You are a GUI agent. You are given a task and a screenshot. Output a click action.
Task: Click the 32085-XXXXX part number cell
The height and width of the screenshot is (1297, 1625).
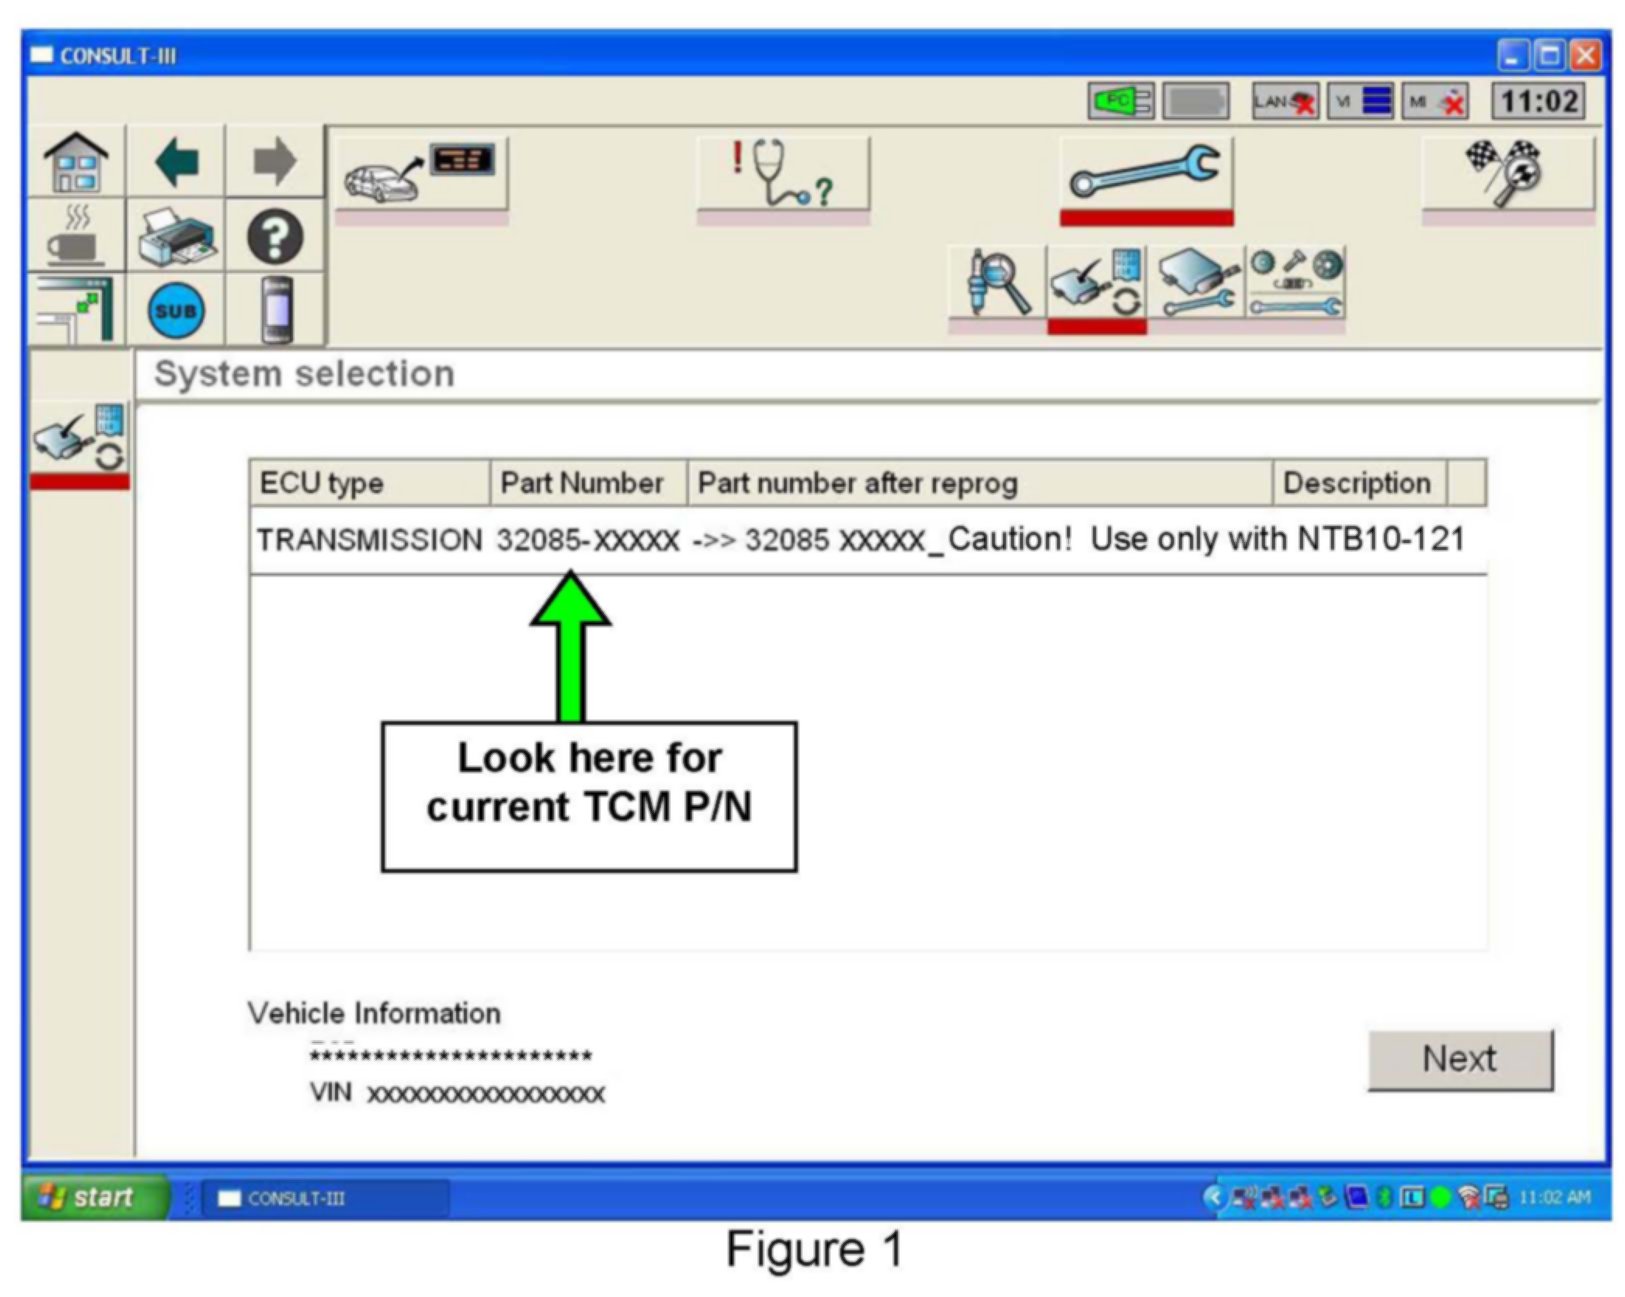point(588,540)
